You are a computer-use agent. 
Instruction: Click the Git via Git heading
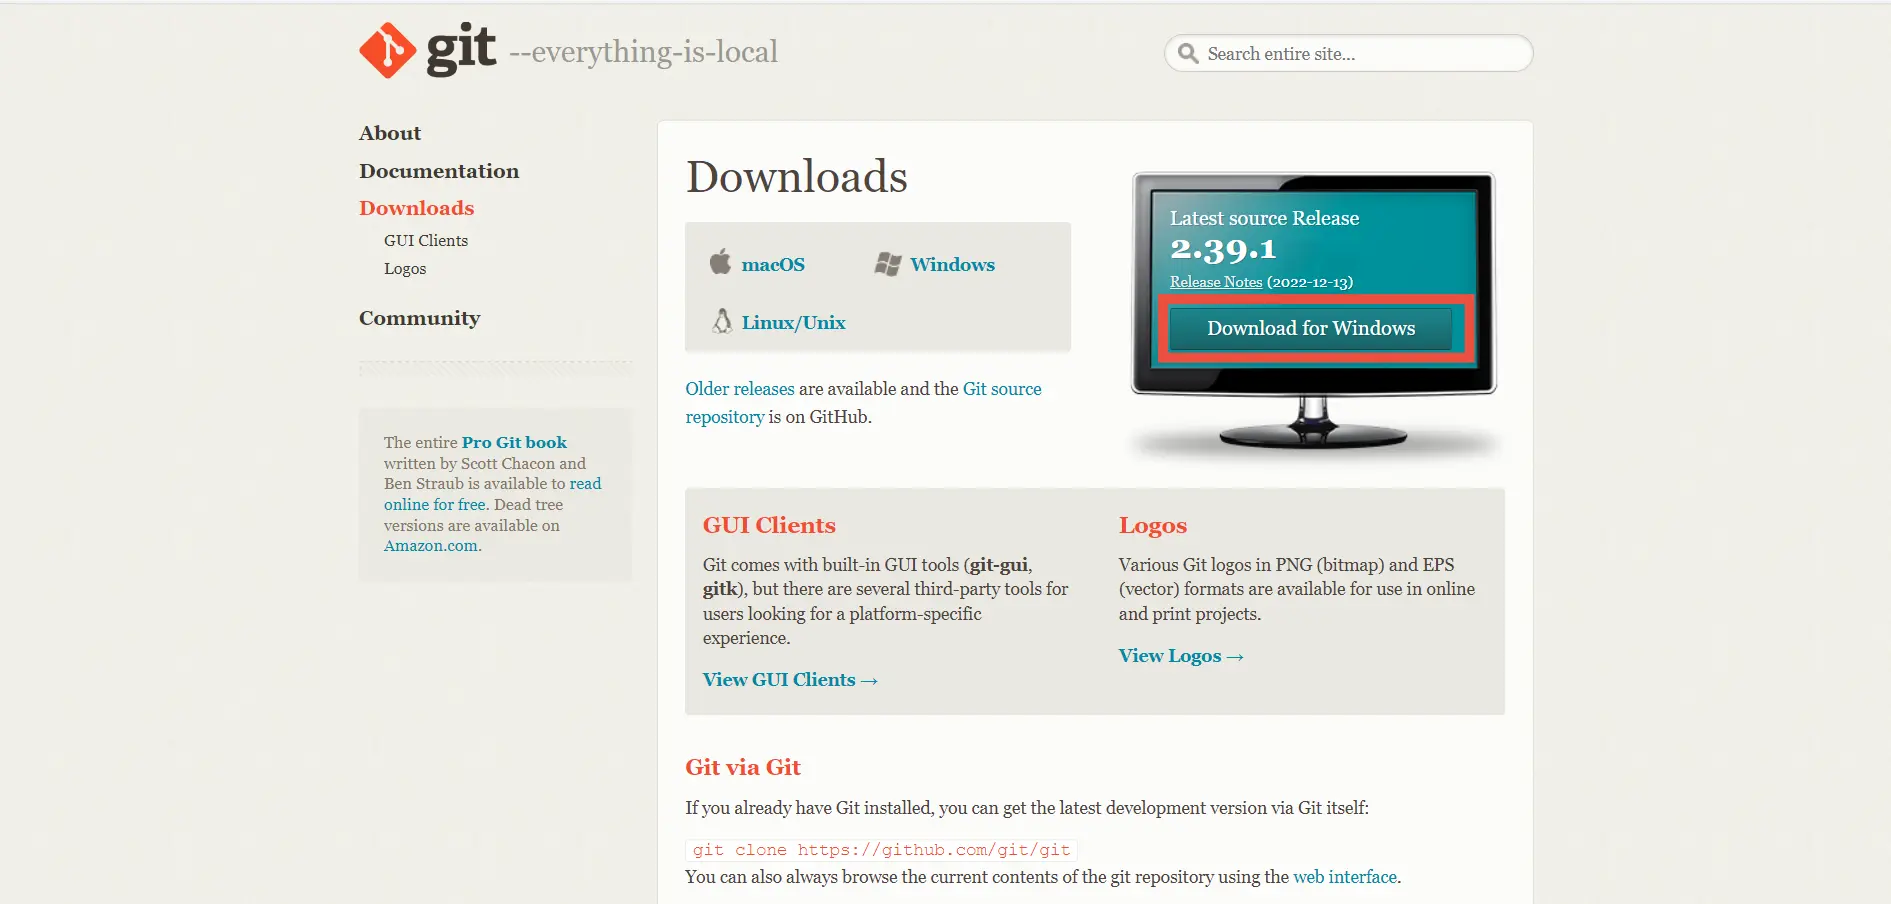point(743,767)
